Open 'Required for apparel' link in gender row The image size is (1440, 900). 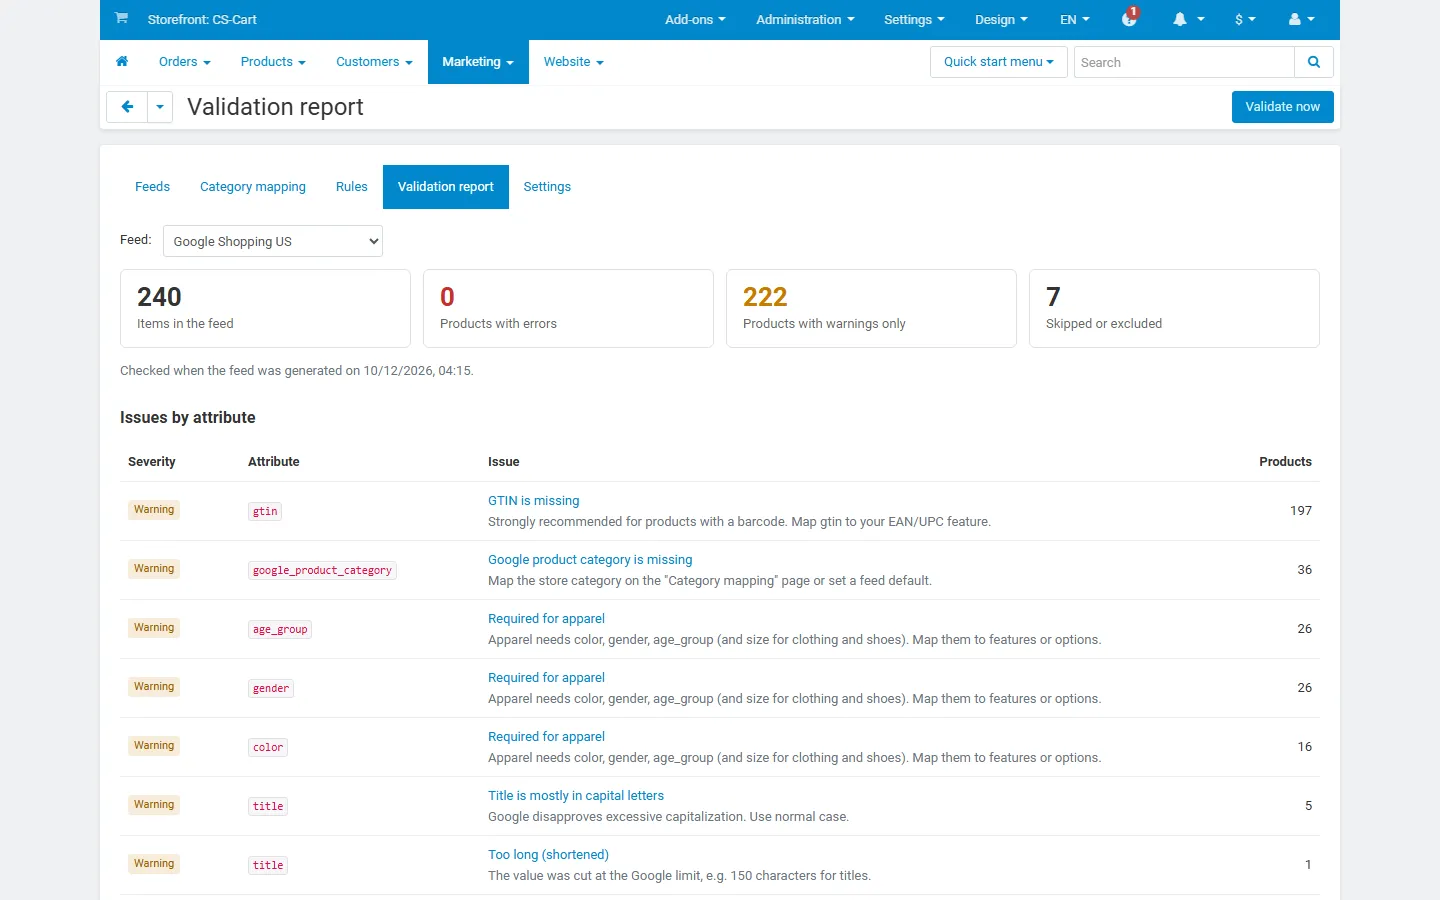point(546,678)
